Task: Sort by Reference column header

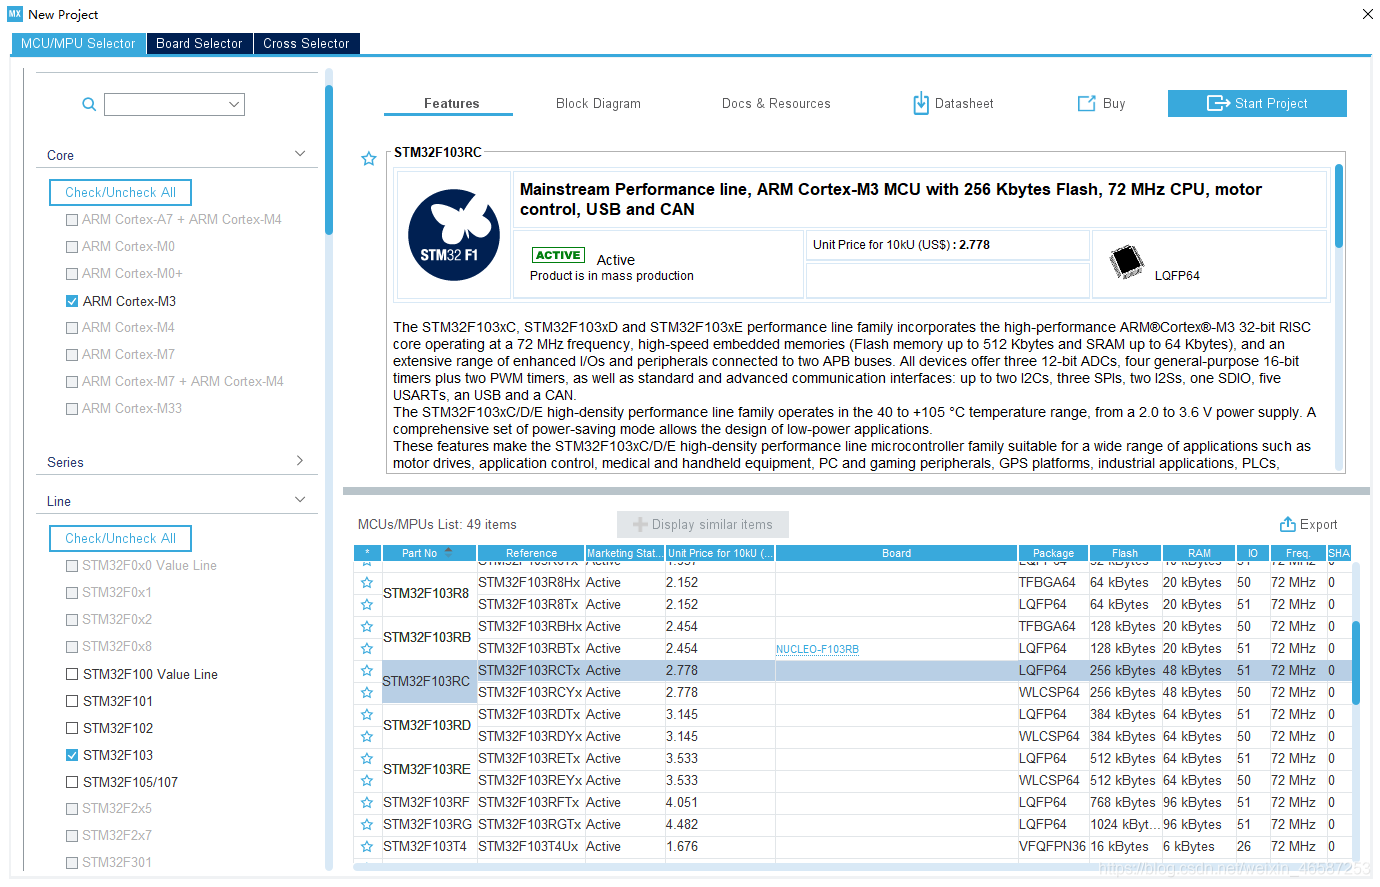Action: point(531,553)
